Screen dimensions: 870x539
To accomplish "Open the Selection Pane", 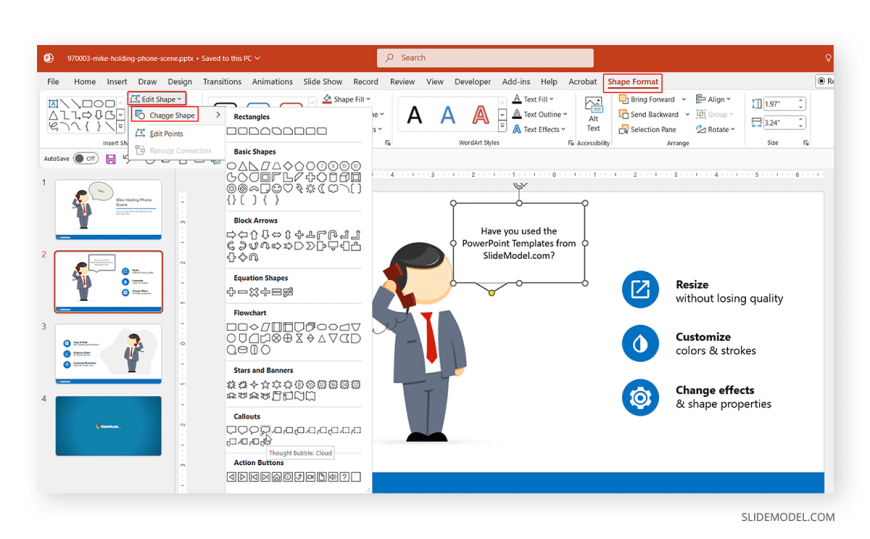I will coord(648,129).
